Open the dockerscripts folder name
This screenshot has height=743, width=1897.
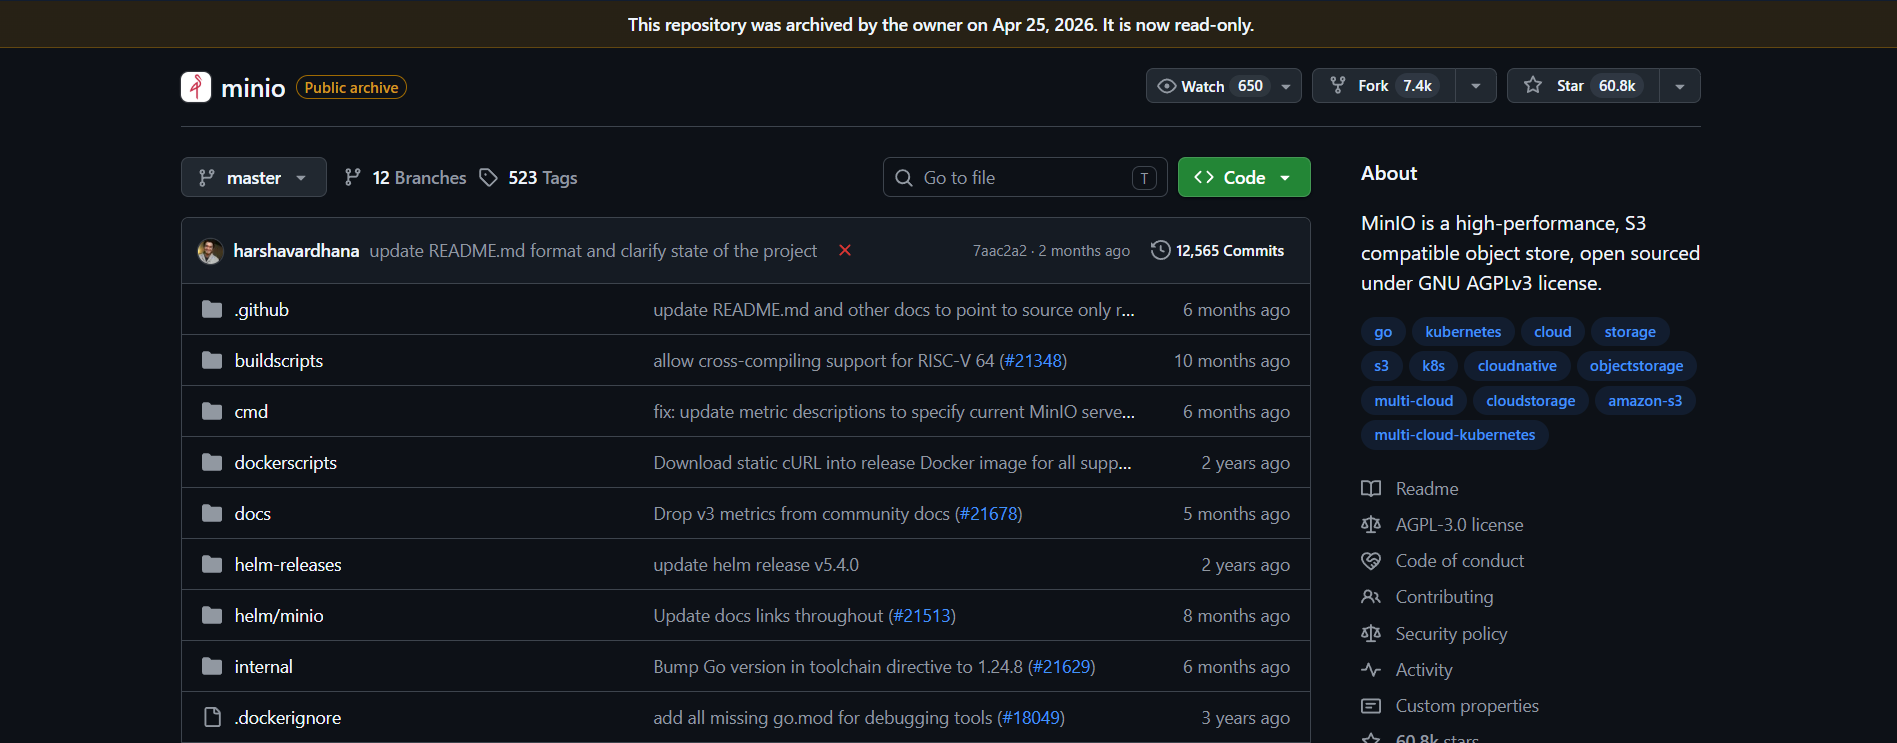pos(286,463)
